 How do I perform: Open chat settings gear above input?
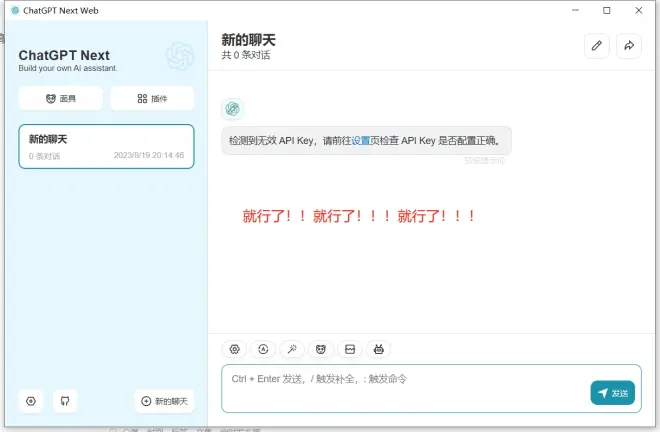[234, 349]
